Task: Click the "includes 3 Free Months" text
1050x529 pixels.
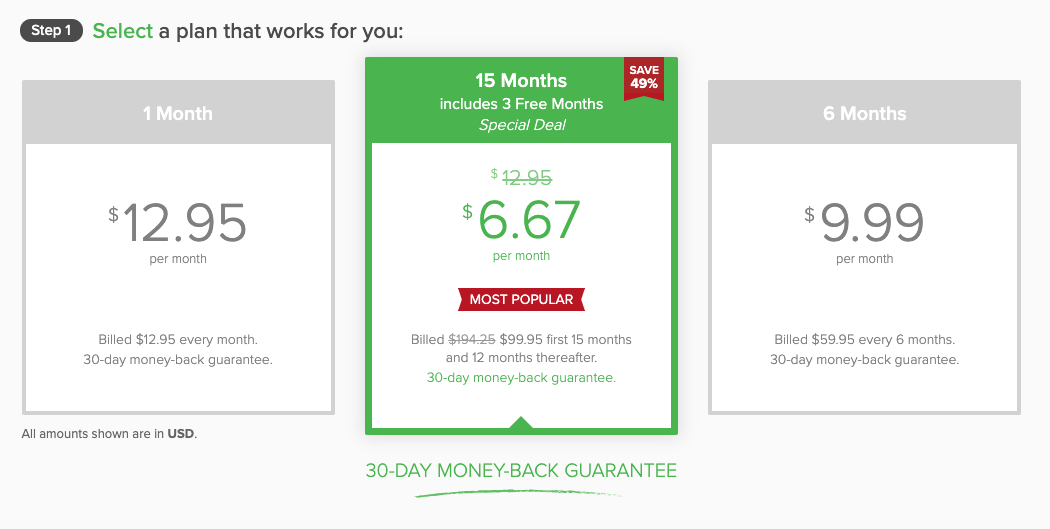Action: coord(521,104)
